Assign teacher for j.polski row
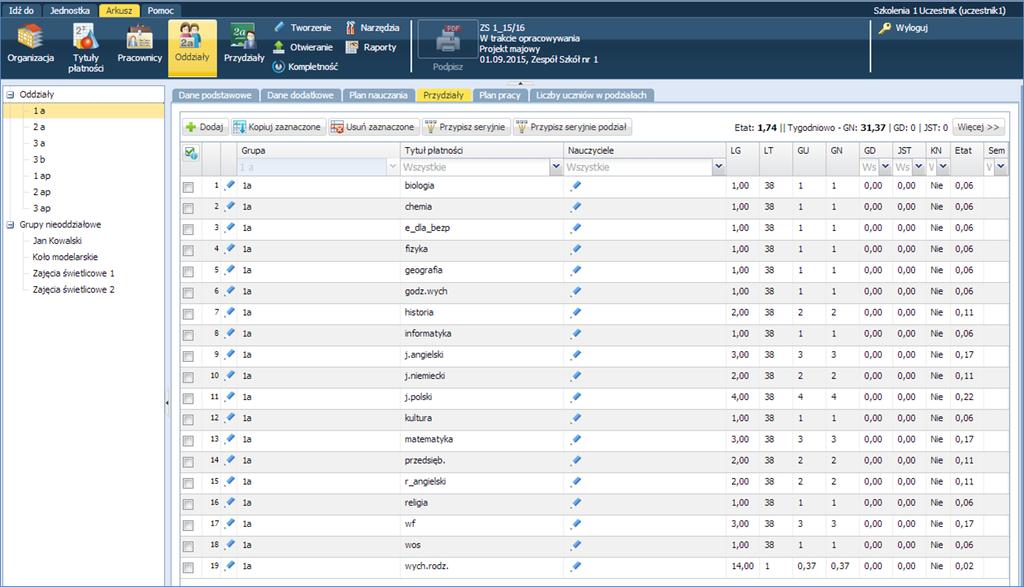This screenshot has height=587, width=1024. [575, 397]
